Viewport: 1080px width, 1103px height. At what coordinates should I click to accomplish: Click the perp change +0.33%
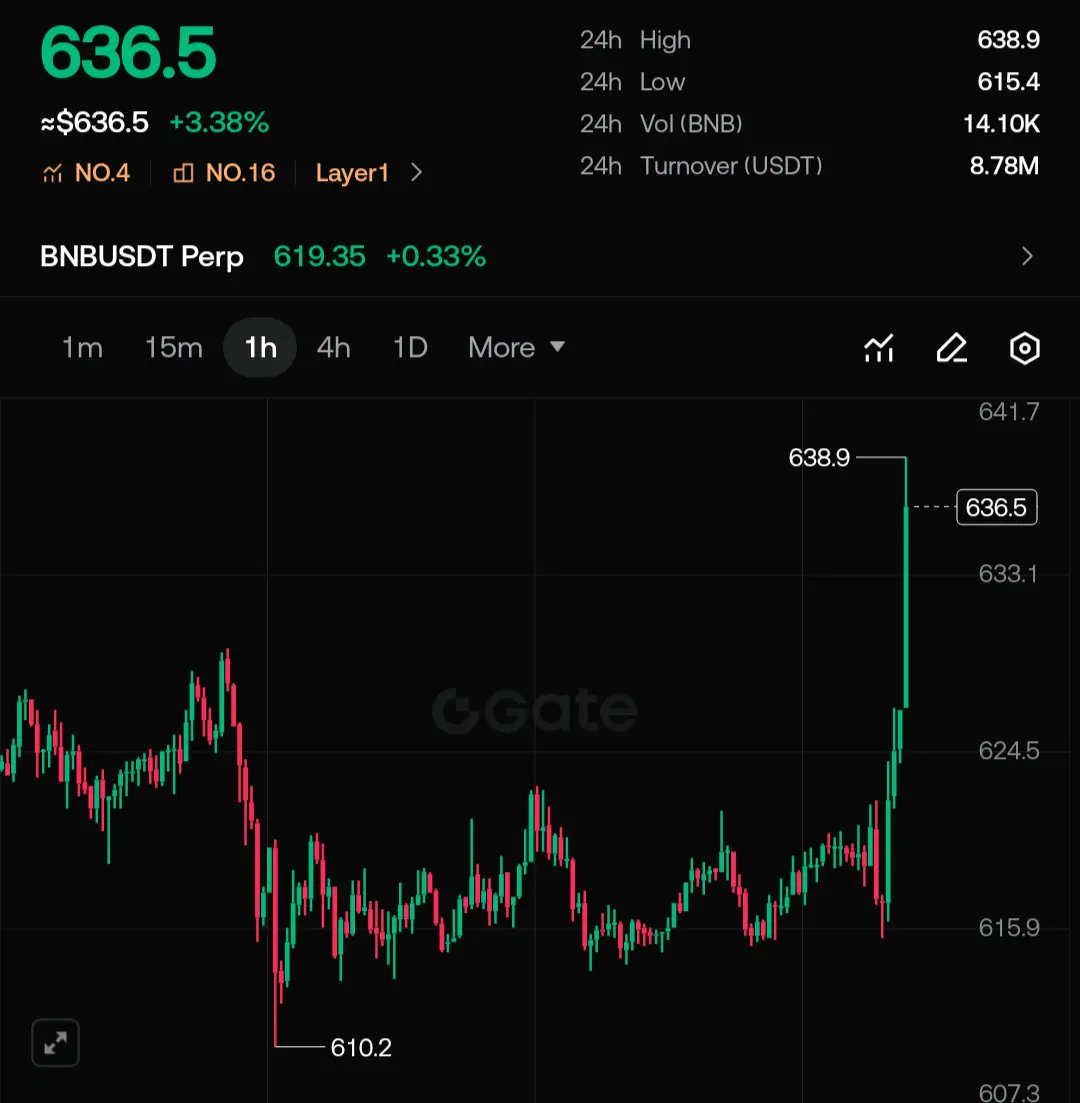[x=436, y=256]
